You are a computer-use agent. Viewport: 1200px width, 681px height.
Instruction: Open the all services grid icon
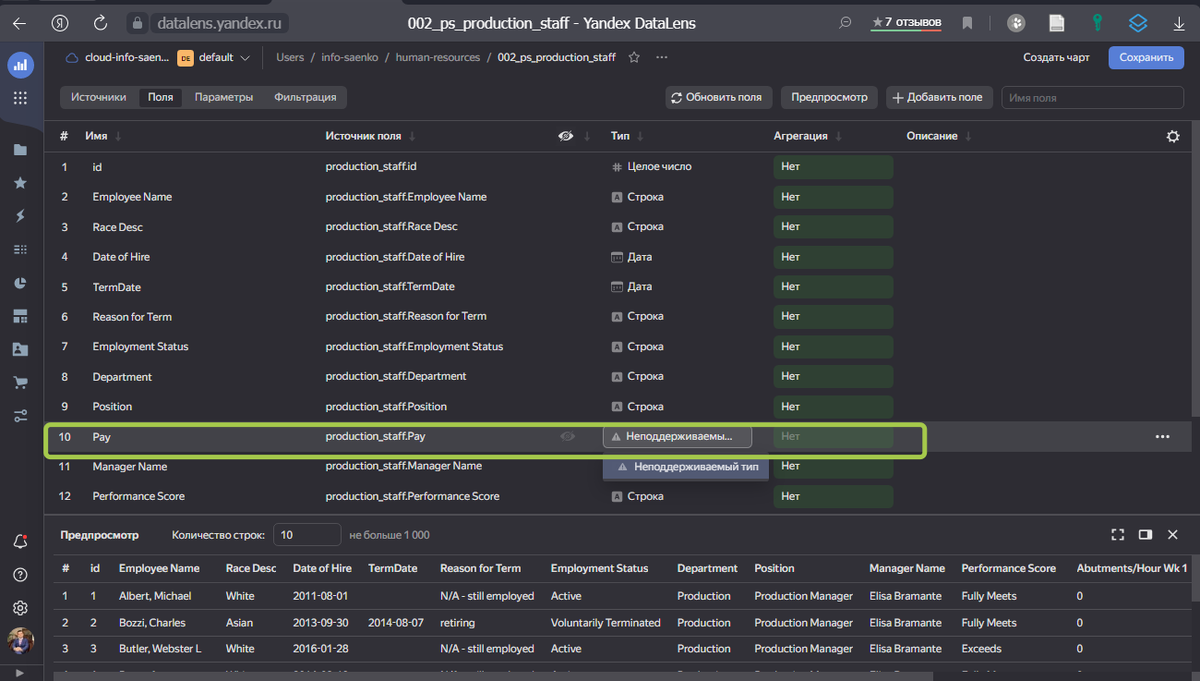(20, 98)
